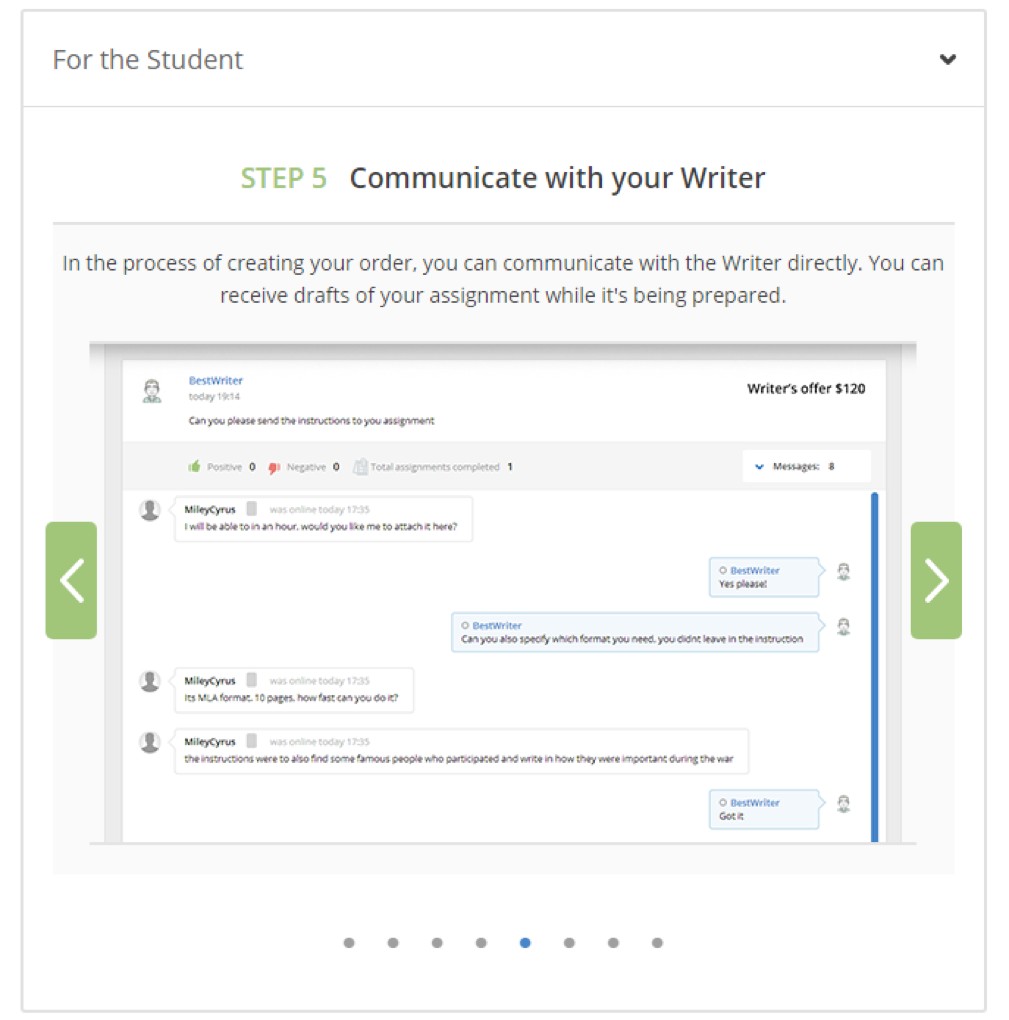
Task: Advance to next step with right arrow
Action: pyautogui.click(x=935, y=580)
